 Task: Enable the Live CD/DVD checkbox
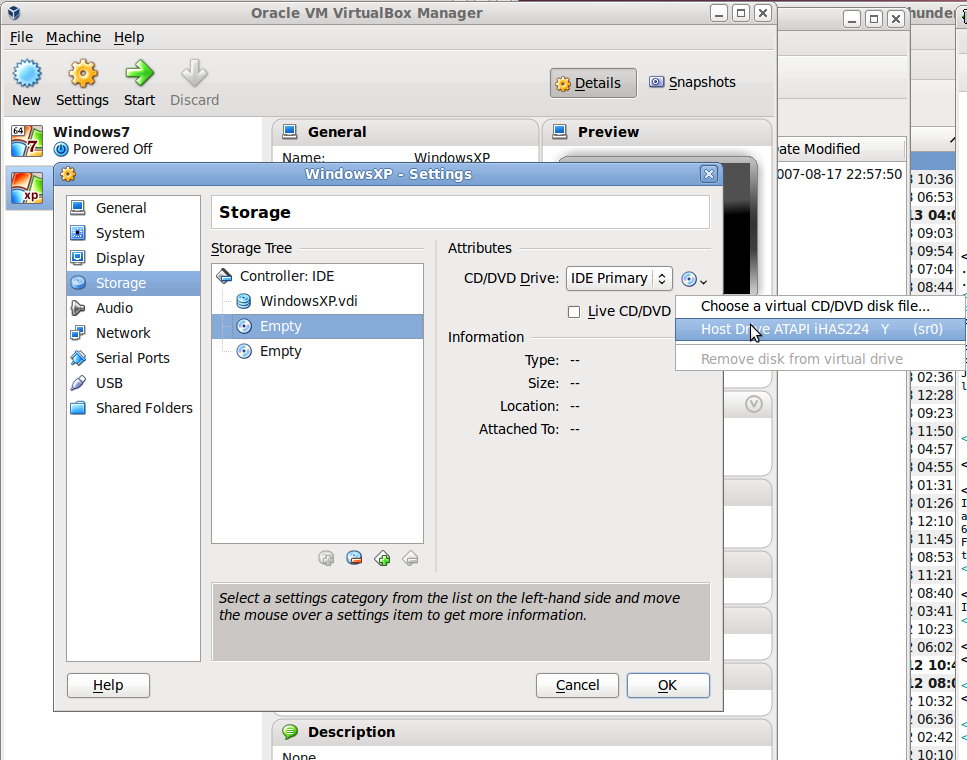coord(574,312)
